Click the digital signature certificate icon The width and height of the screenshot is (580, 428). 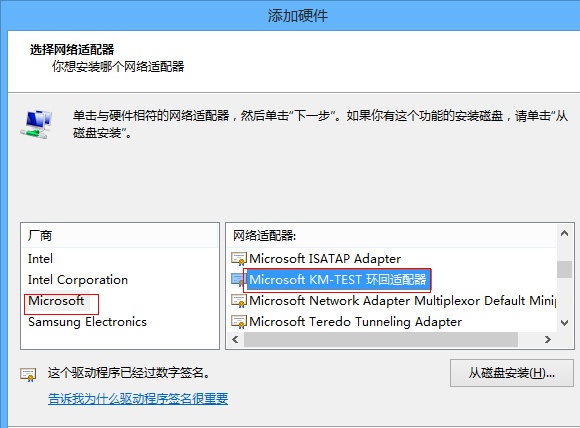(x=28, y=375)
